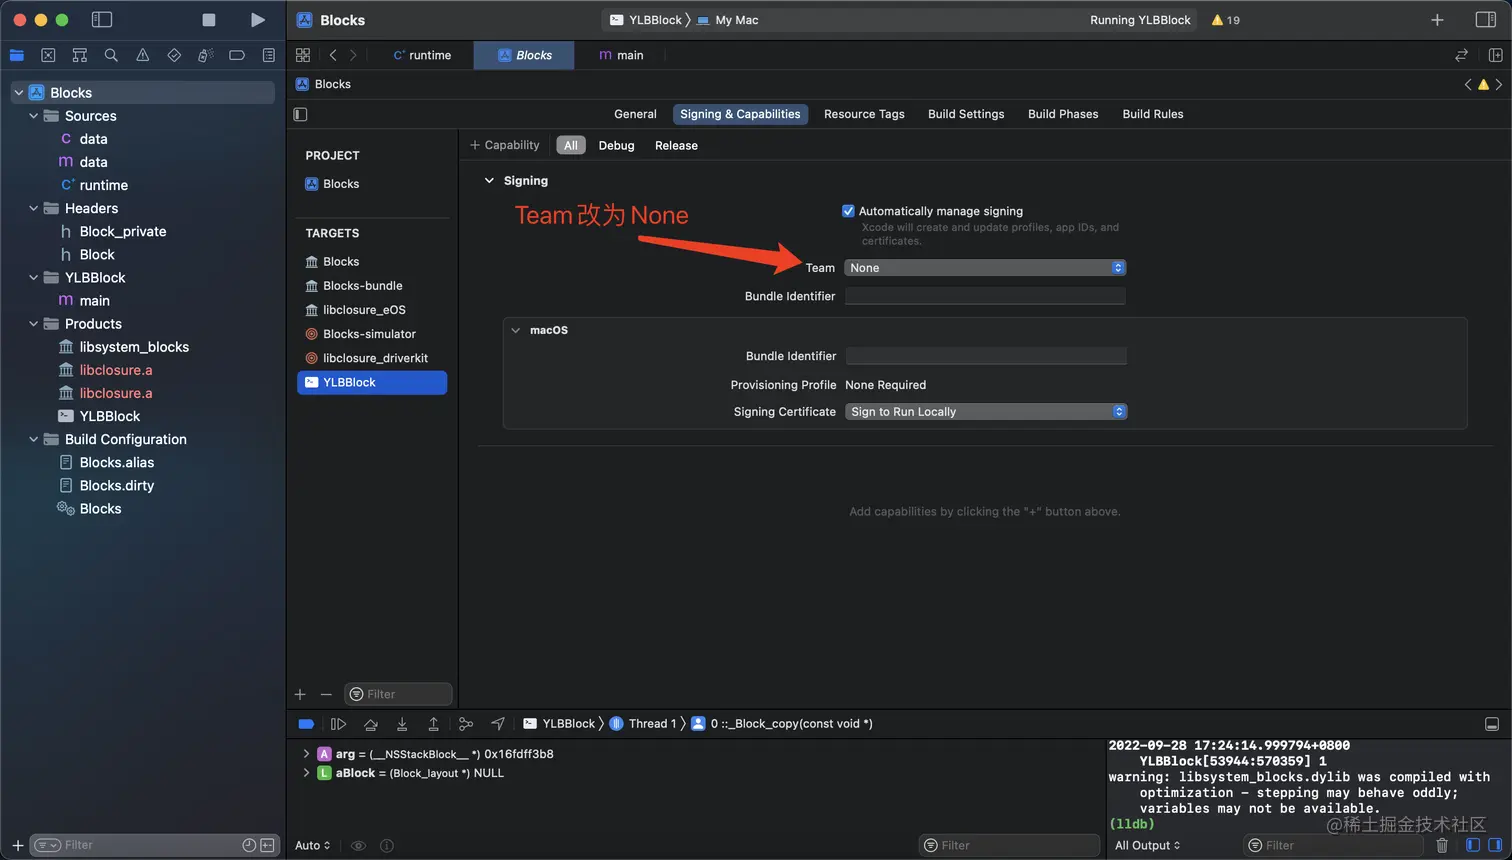This screenshot has width=1512, height=860.
Task: Click the + Capability button
Action: click(505, 145)
